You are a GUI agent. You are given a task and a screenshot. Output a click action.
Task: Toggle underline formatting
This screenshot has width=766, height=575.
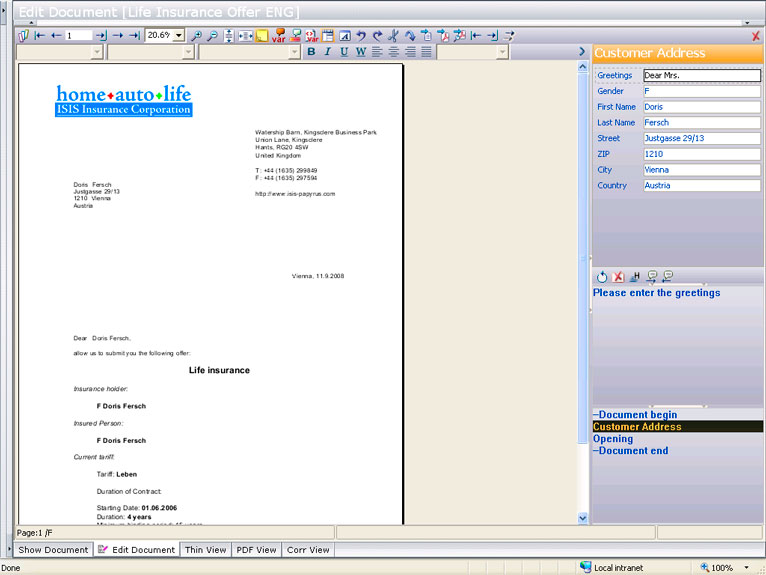pos(344,52)
